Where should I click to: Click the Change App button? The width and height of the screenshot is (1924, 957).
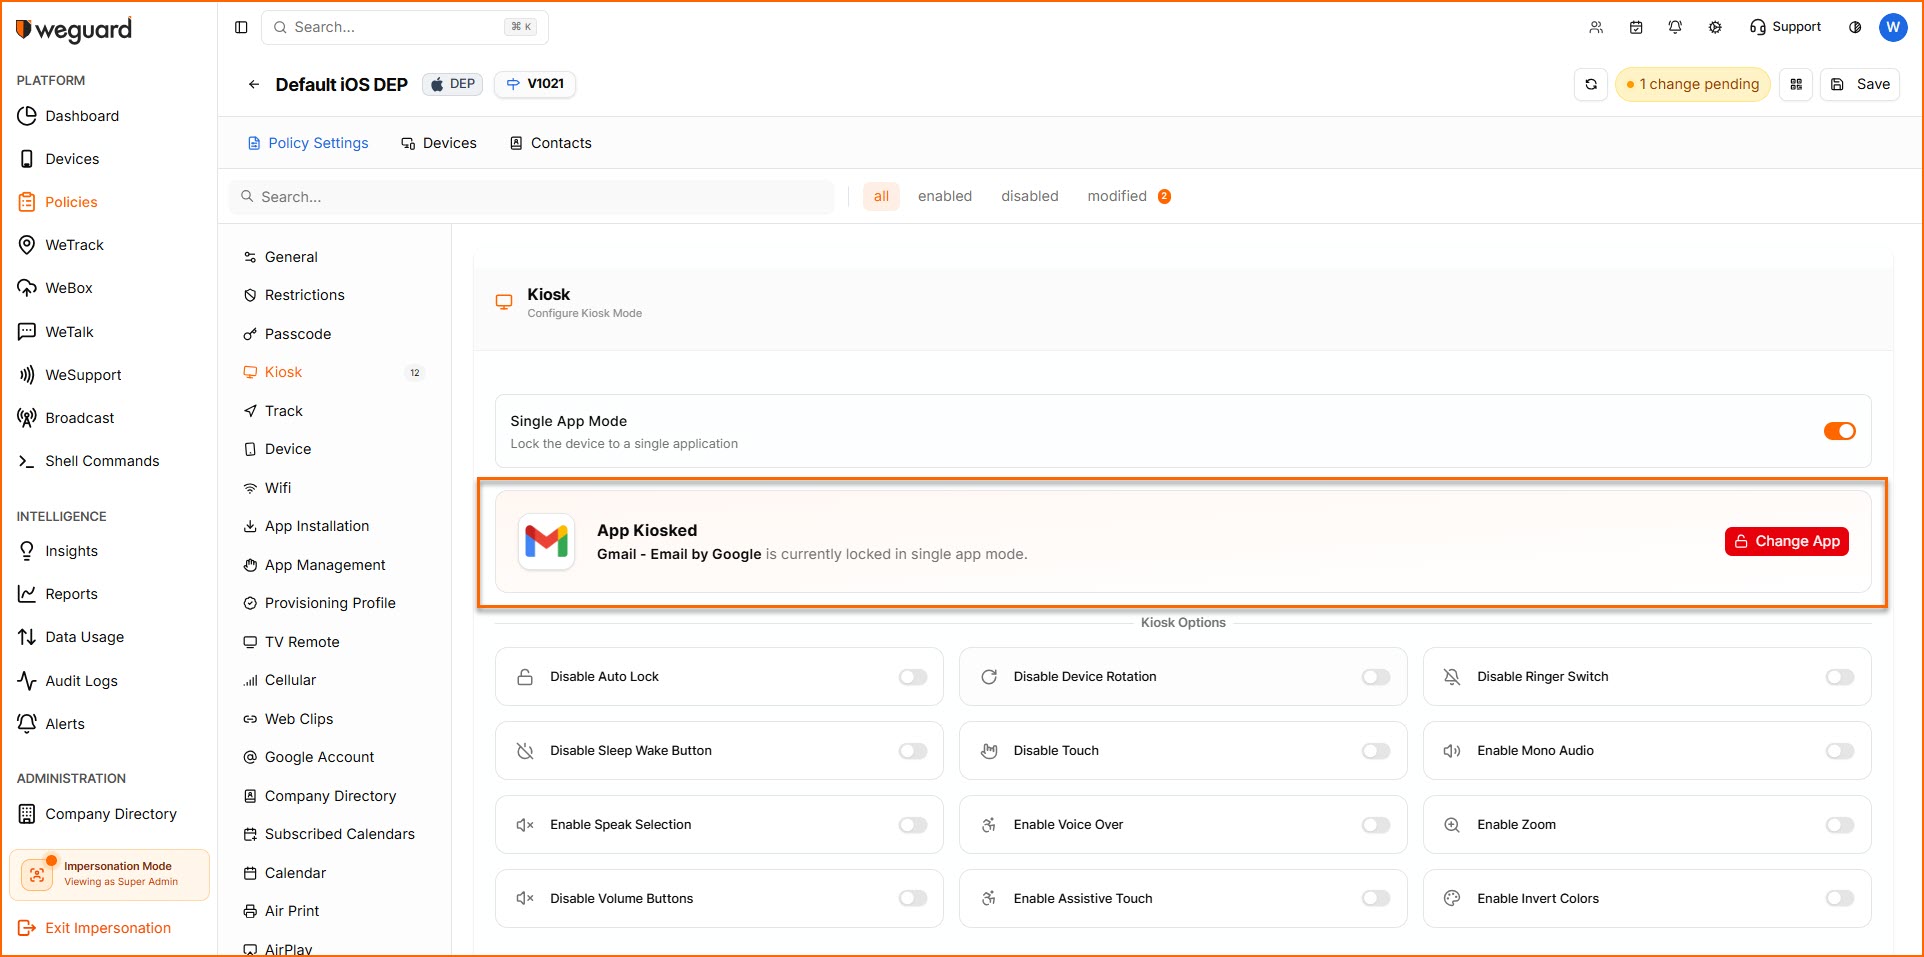tap(1786, 541)
